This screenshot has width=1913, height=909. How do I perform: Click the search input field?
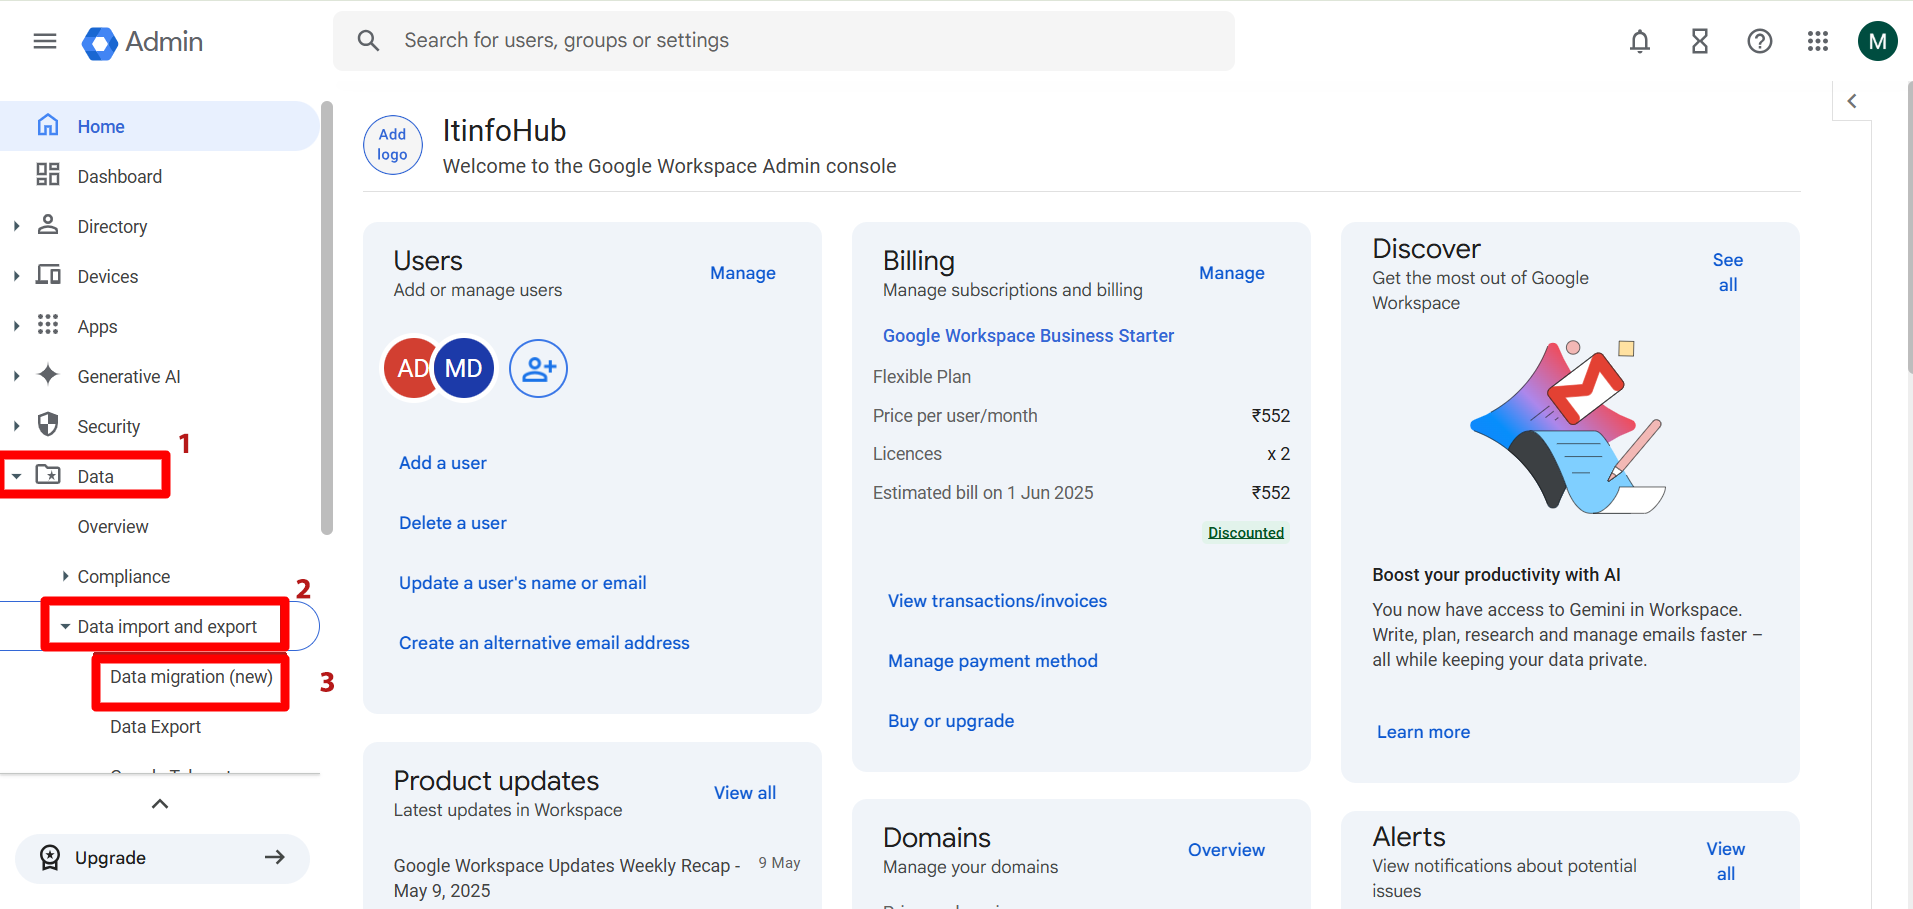point(784,41)
